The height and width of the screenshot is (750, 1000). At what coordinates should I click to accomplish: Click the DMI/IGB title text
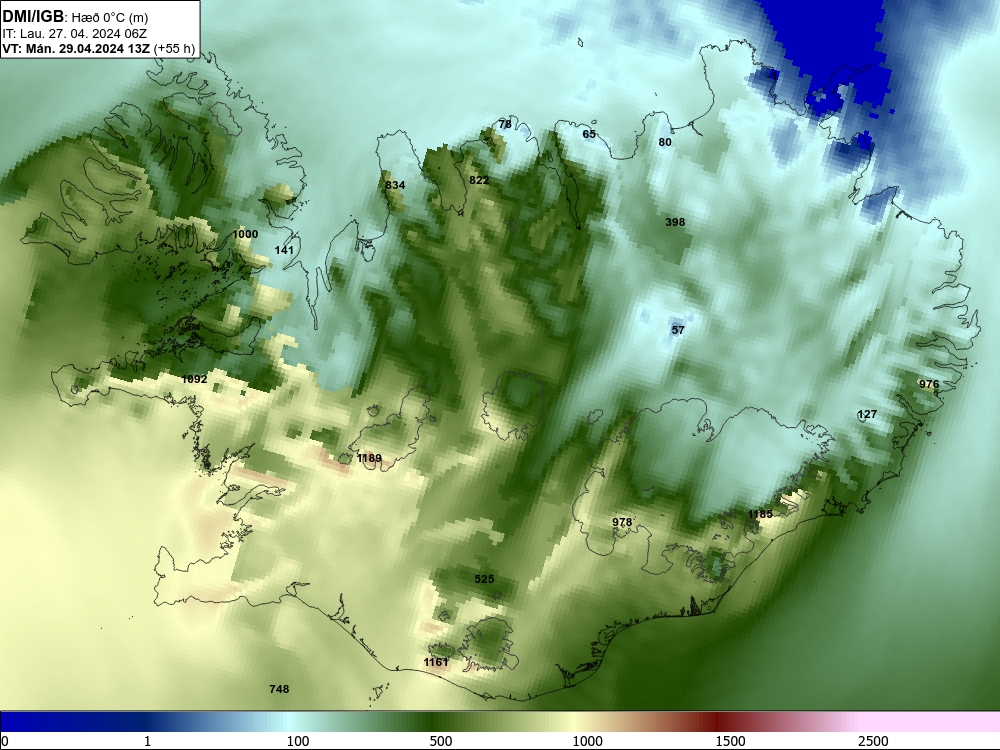33,17
